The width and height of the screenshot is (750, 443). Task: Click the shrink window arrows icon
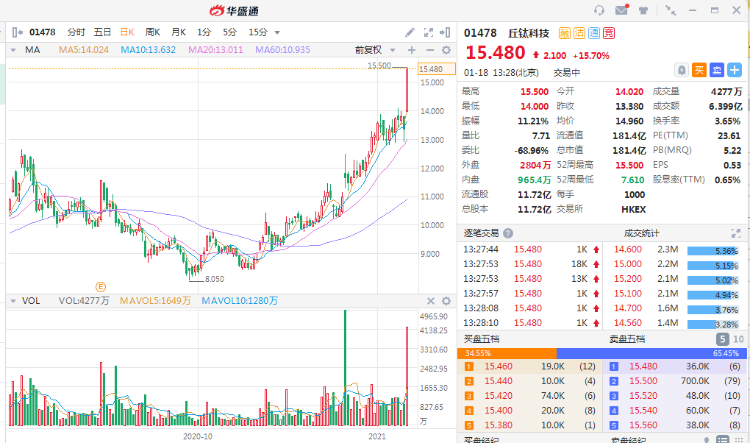click(x=671, y=10)
